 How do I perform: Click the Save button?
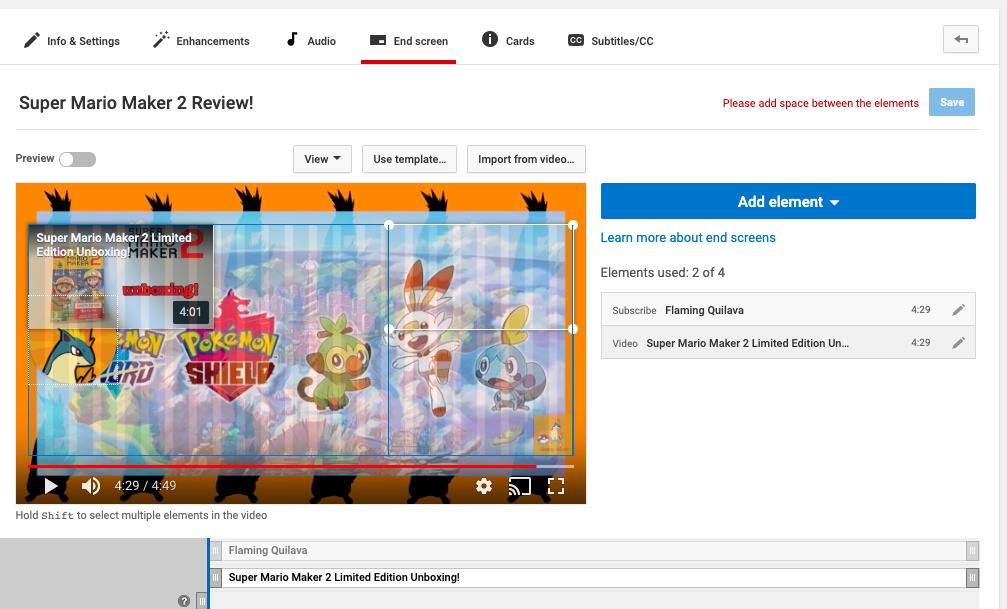pos(951,102)
